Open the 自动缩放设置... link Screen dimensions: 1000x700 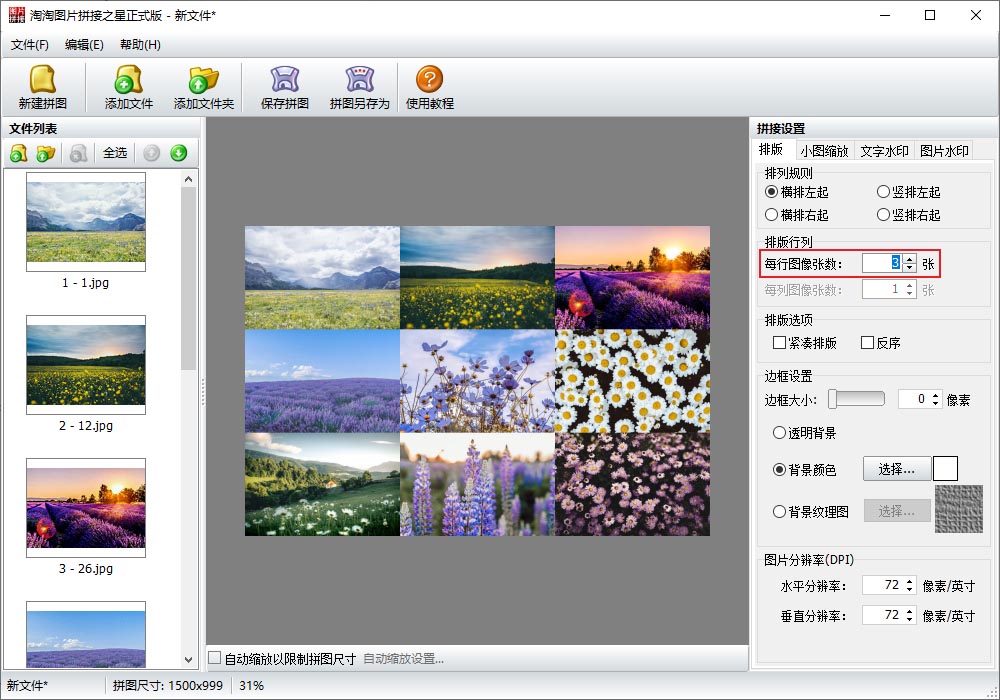403,659
